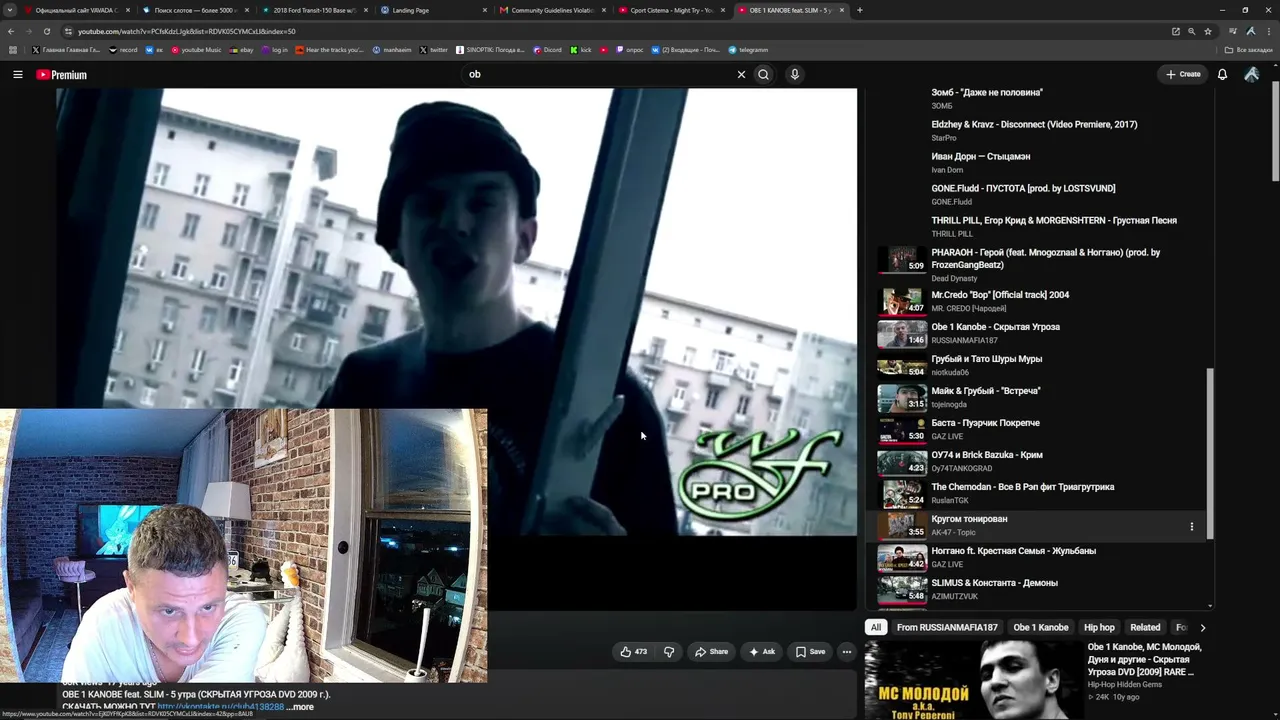The height and width of the screenshot is (720, 1280).
Task: Open the Ask button under video
Action: 762,652
